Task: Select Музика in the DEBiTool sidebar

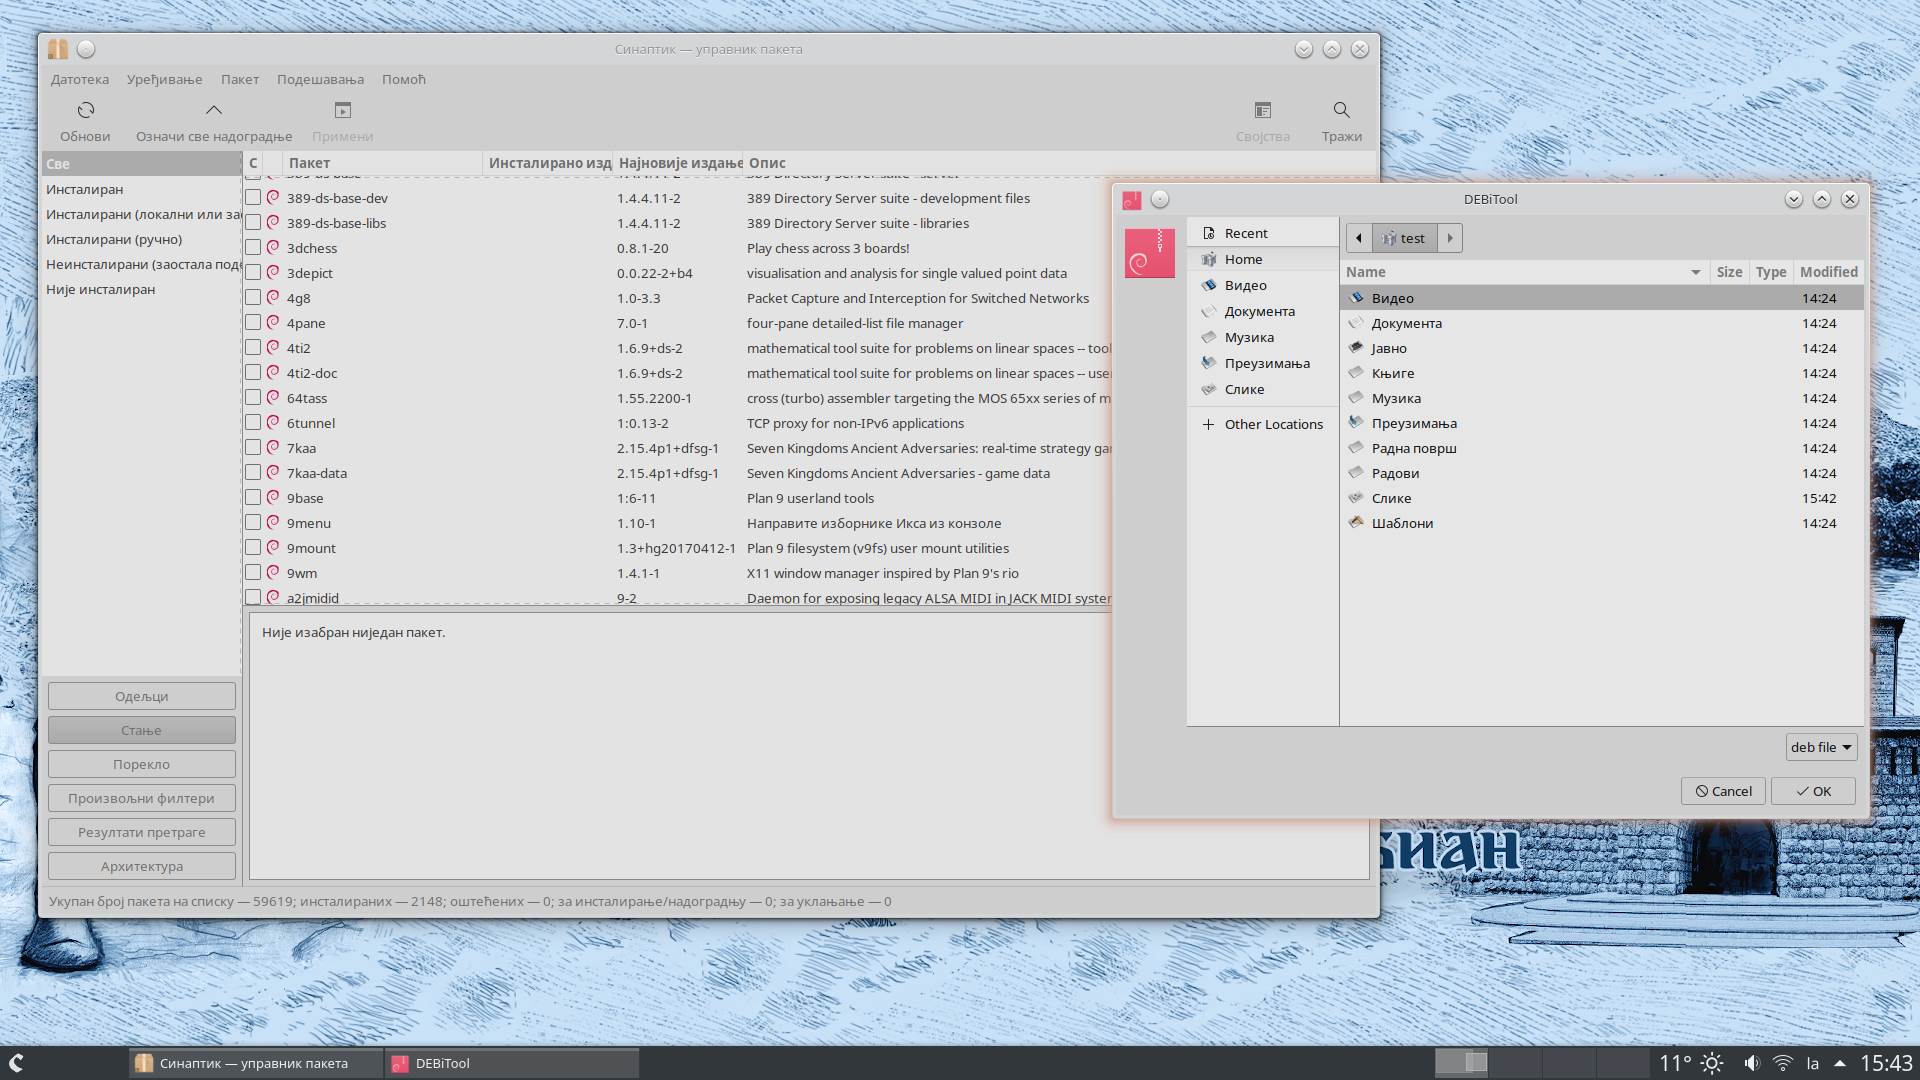Action: click(1249, 337)
